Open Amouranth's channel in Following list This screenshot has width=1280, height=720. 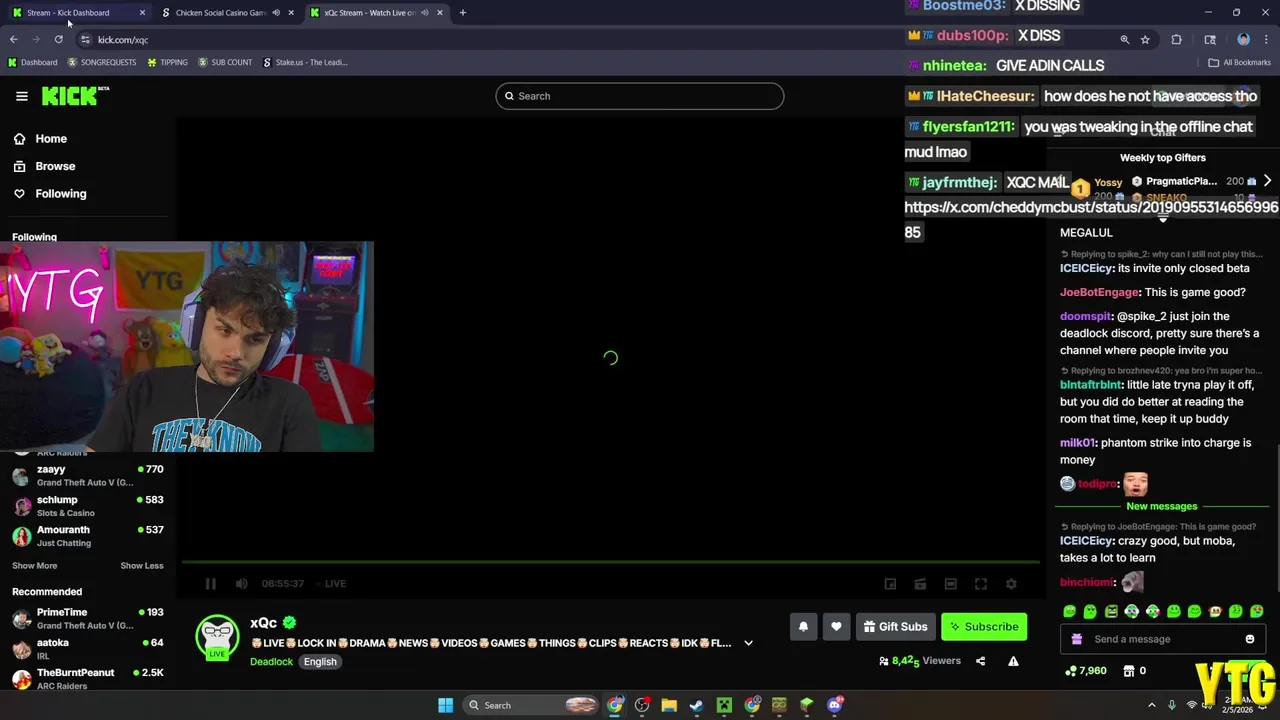(x=87, y=536)
